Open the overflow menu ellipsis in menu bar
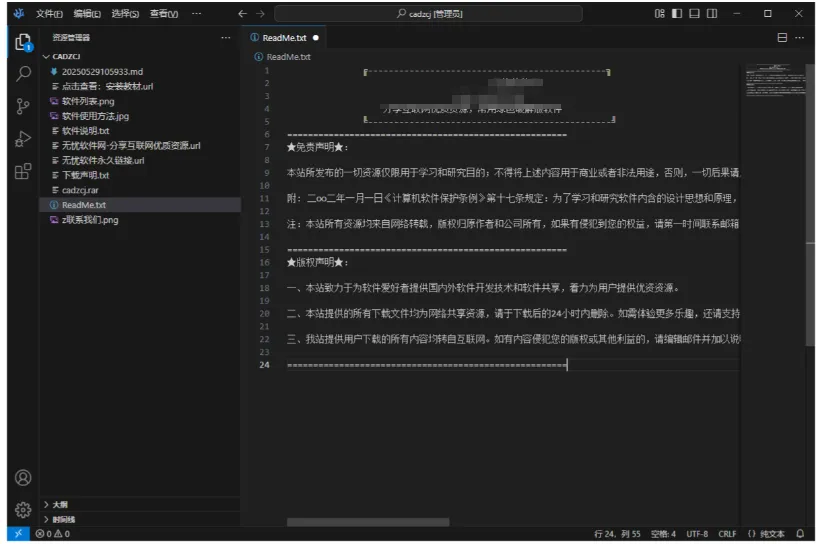 [x=196, y=14]
